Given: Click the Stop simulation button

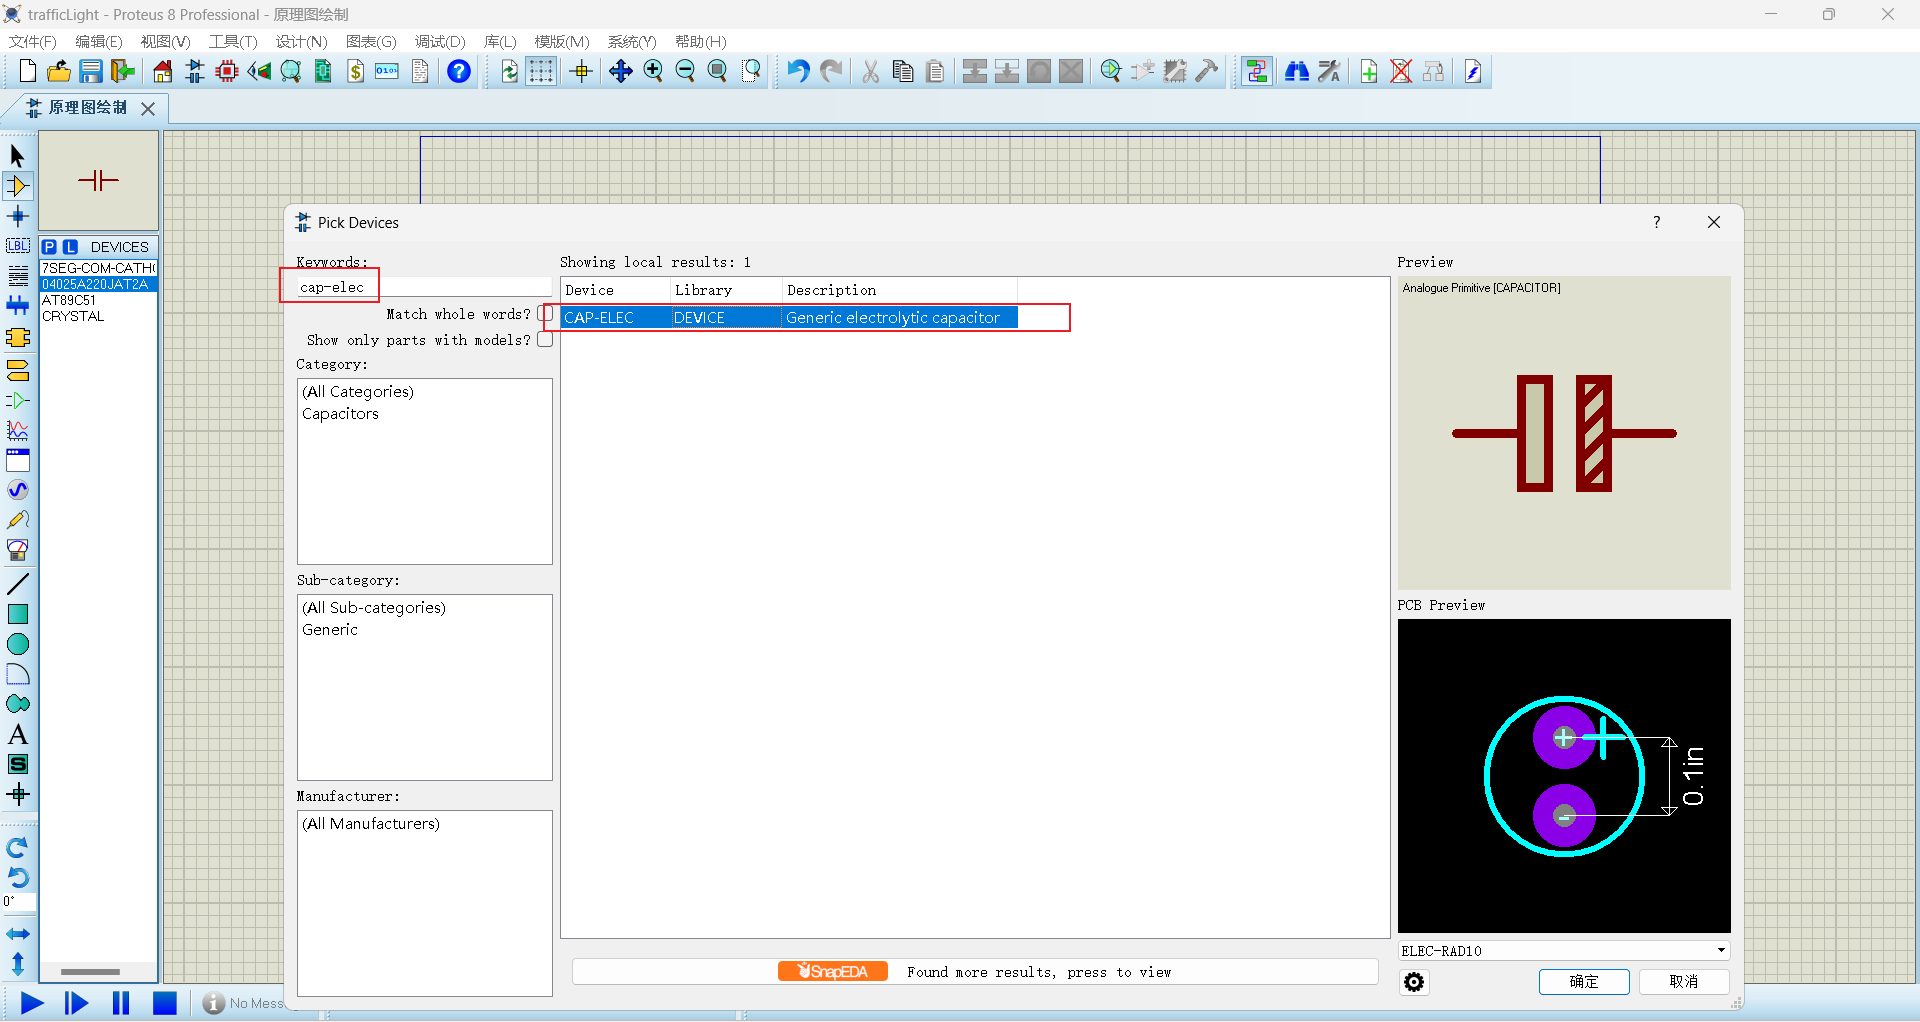Looking at the screenshot, I should pos(165,1003).
